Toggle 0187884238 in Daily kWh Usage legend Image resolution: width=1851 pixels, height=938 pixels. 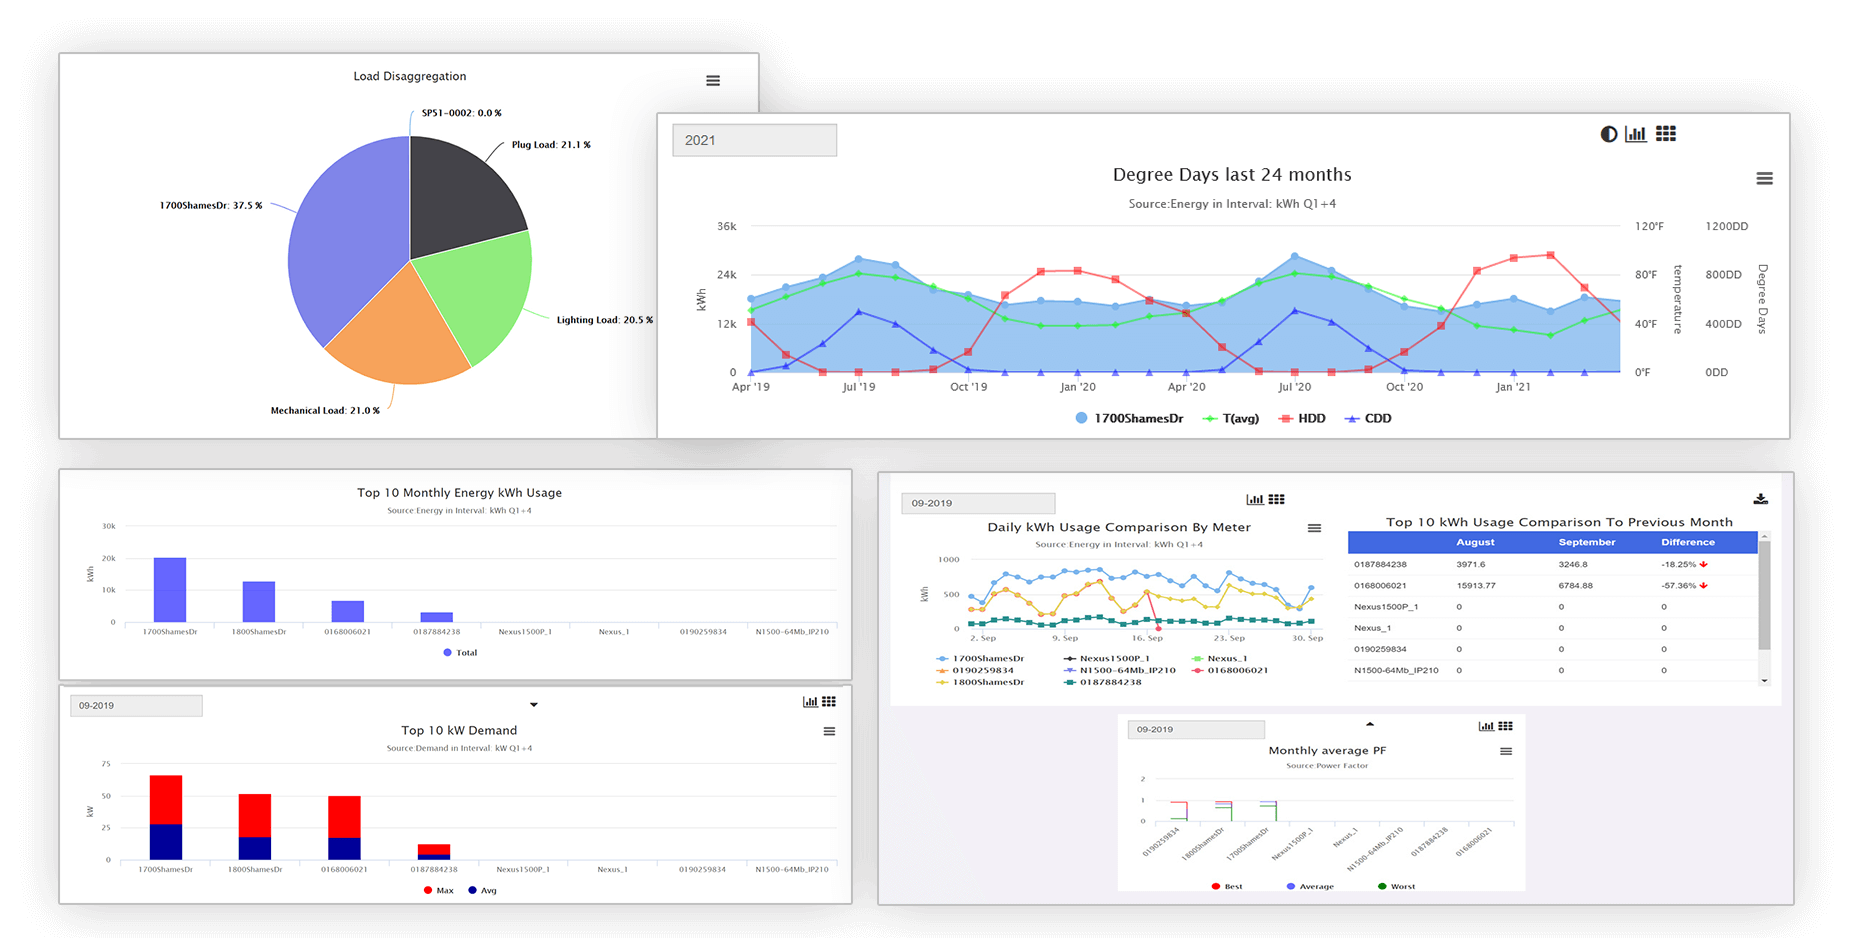1103,682
